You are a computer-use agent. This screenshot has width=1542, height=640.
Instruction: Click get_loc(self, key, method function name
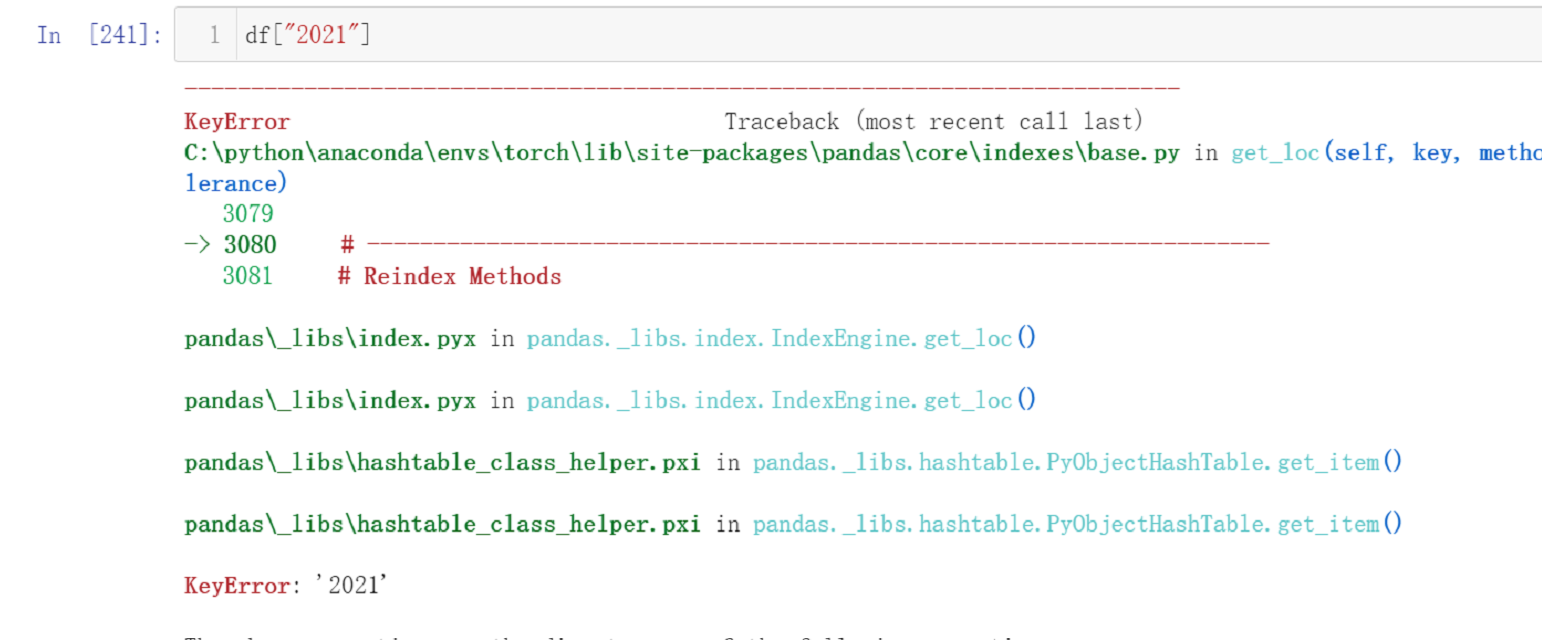tap(1386, 153)
